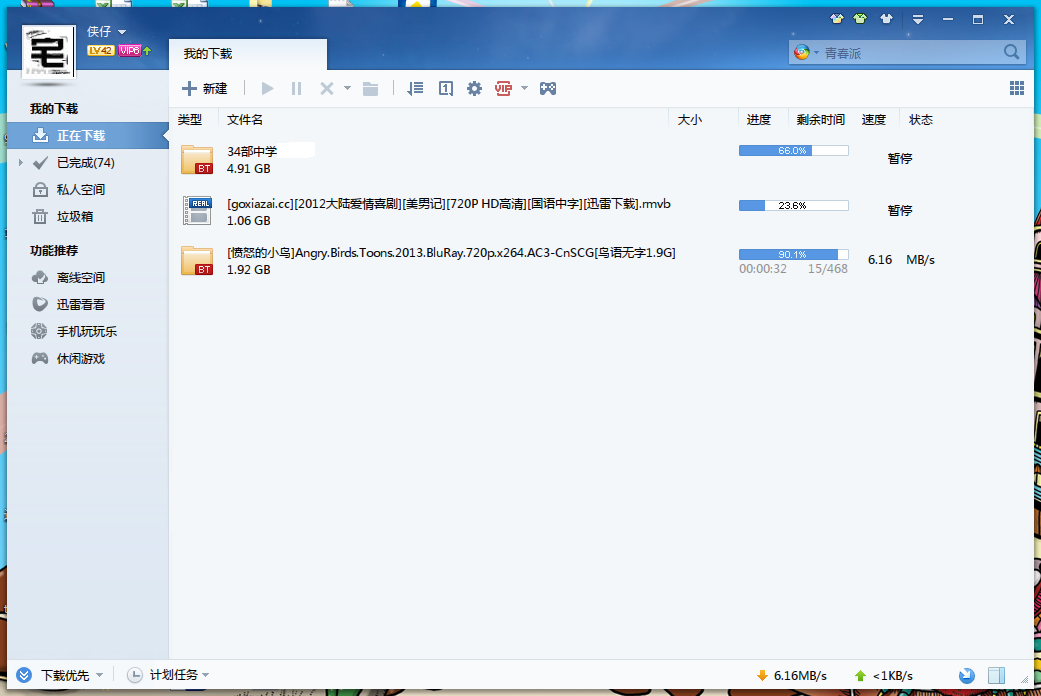
Task: Expand the 已完成 tree arrow
Action: click(21, 163)
